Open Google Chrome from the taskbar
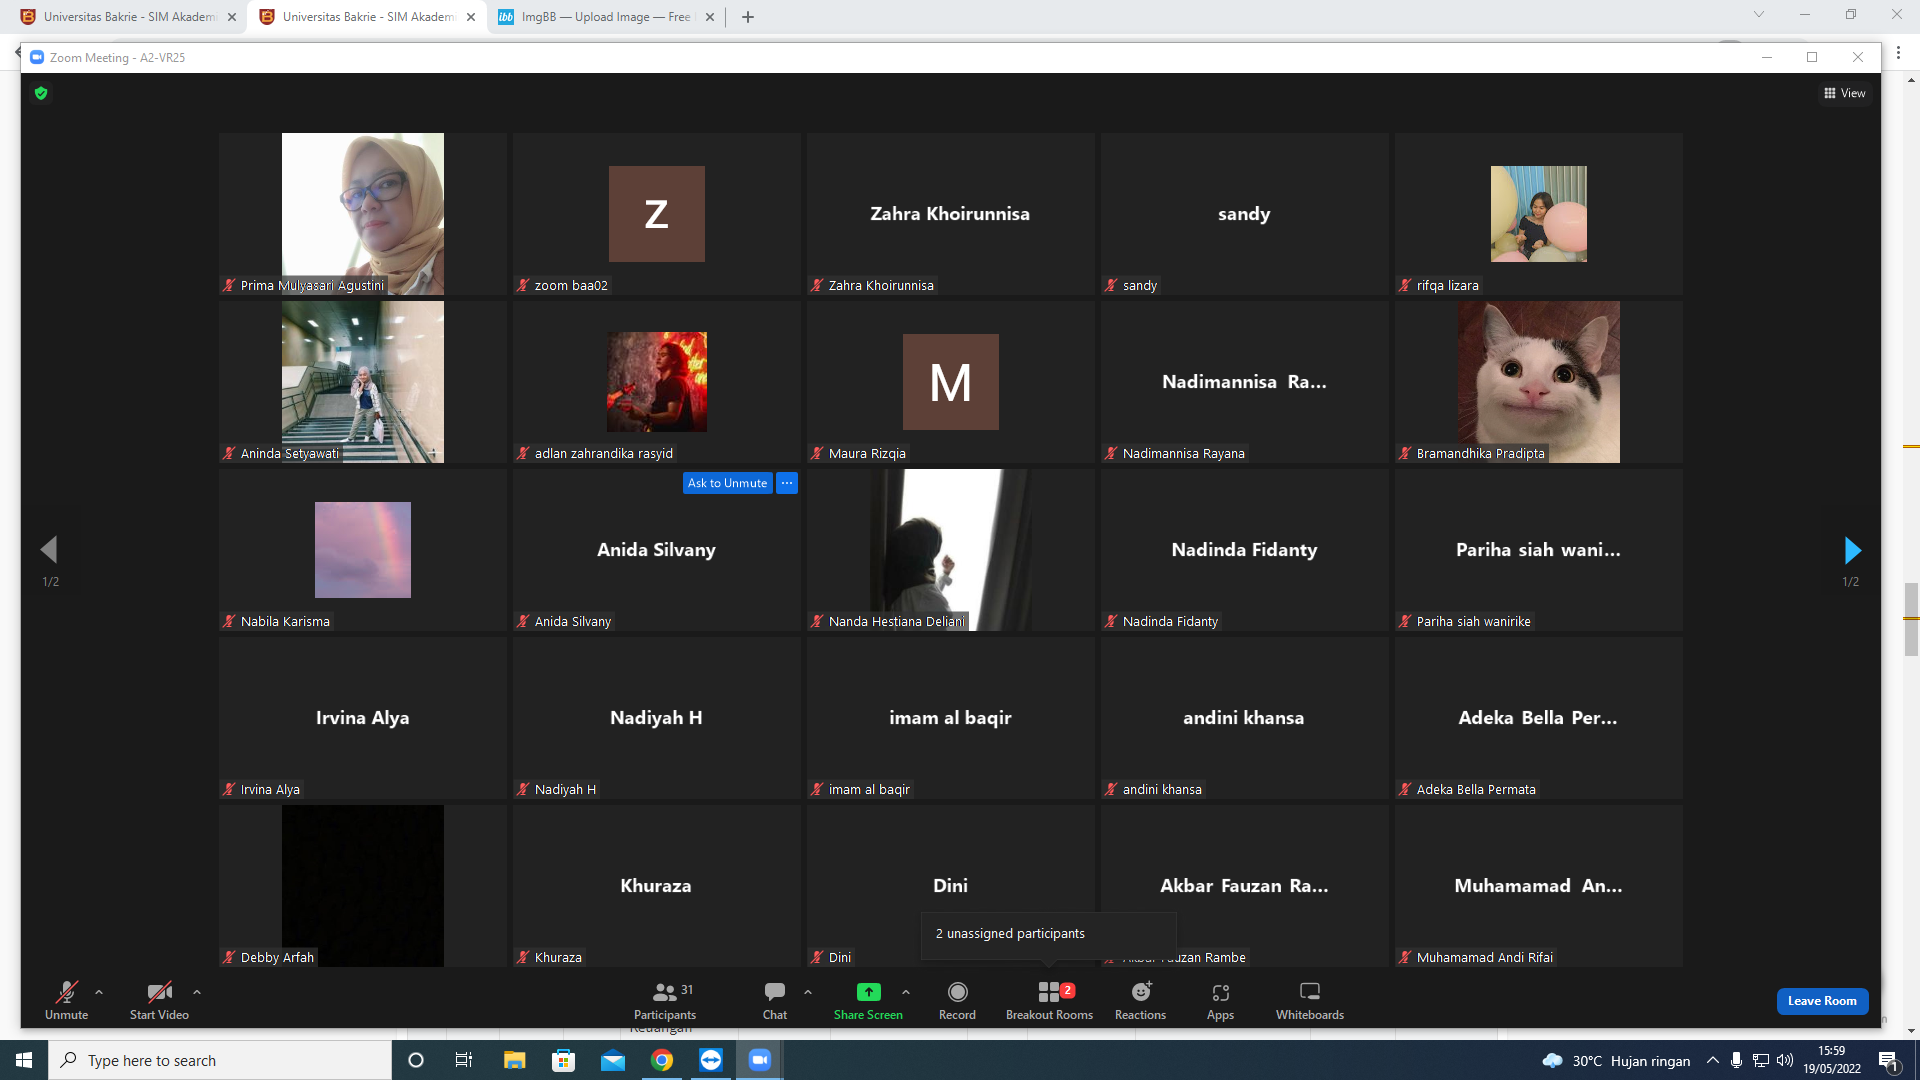This screenshot has height=1080, width=1920. click(662, 1060)
